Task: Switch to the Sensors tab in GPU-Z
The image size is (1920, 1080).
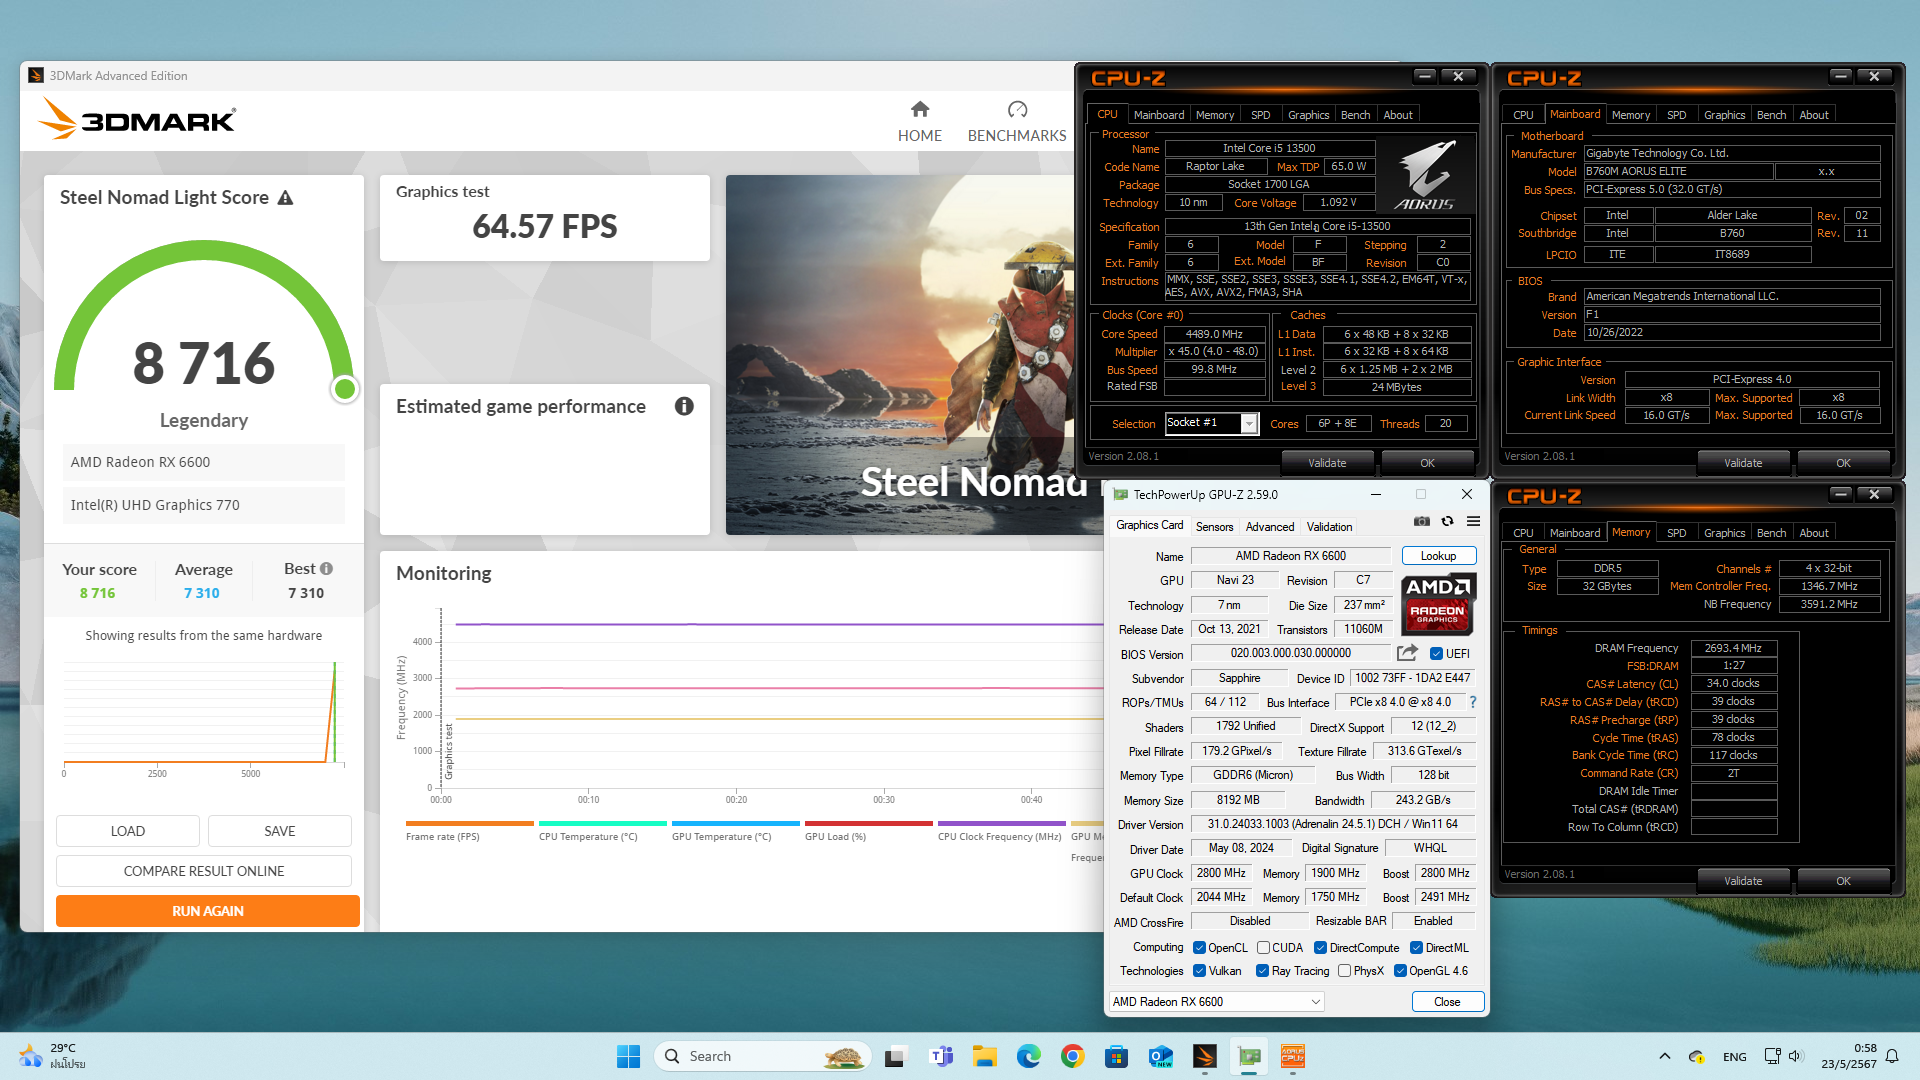Action: pyautogui.click(x=1214, y=527)
